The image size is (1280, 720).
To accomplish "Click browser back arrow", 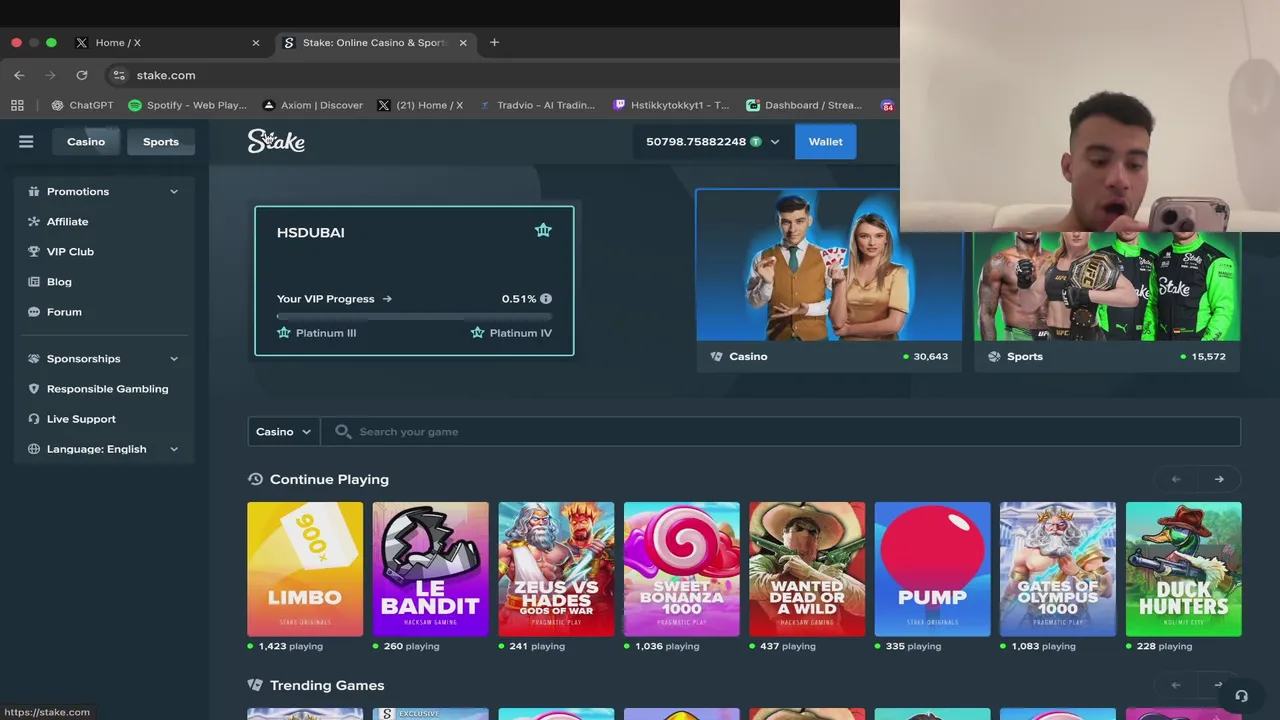I will [19, 75].
